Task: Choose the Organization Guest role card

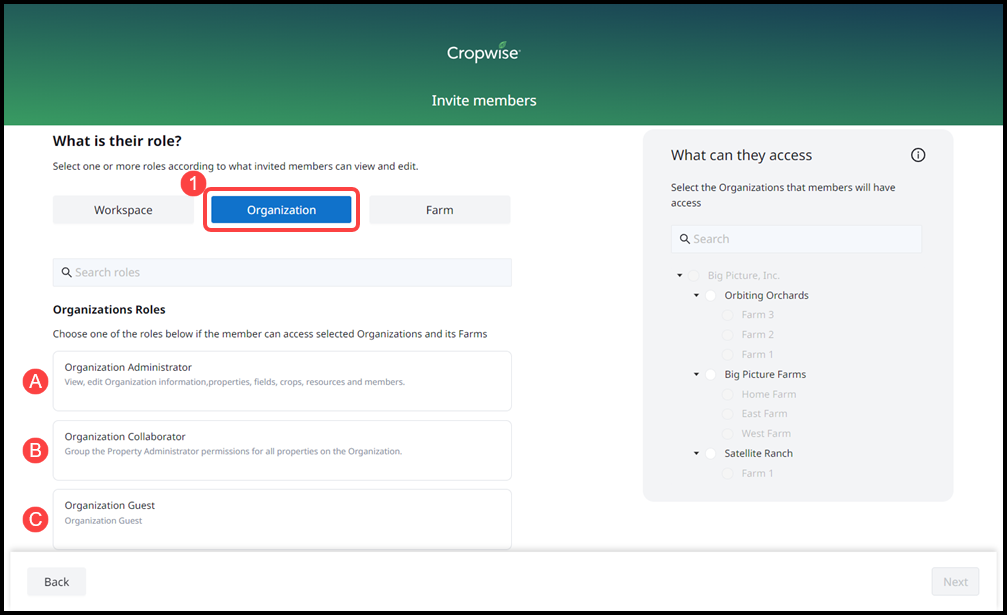Action: pyautogui.click(x=282, y=518)
